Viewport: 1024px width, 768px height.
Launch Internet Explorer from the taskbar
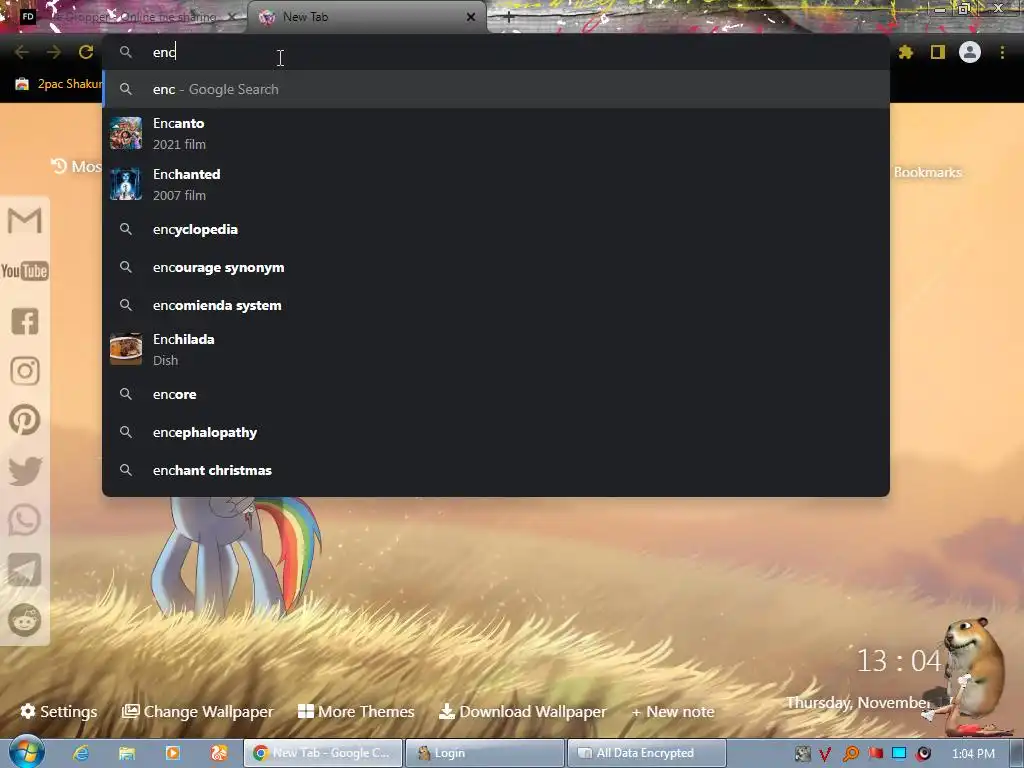pos(81,753)
